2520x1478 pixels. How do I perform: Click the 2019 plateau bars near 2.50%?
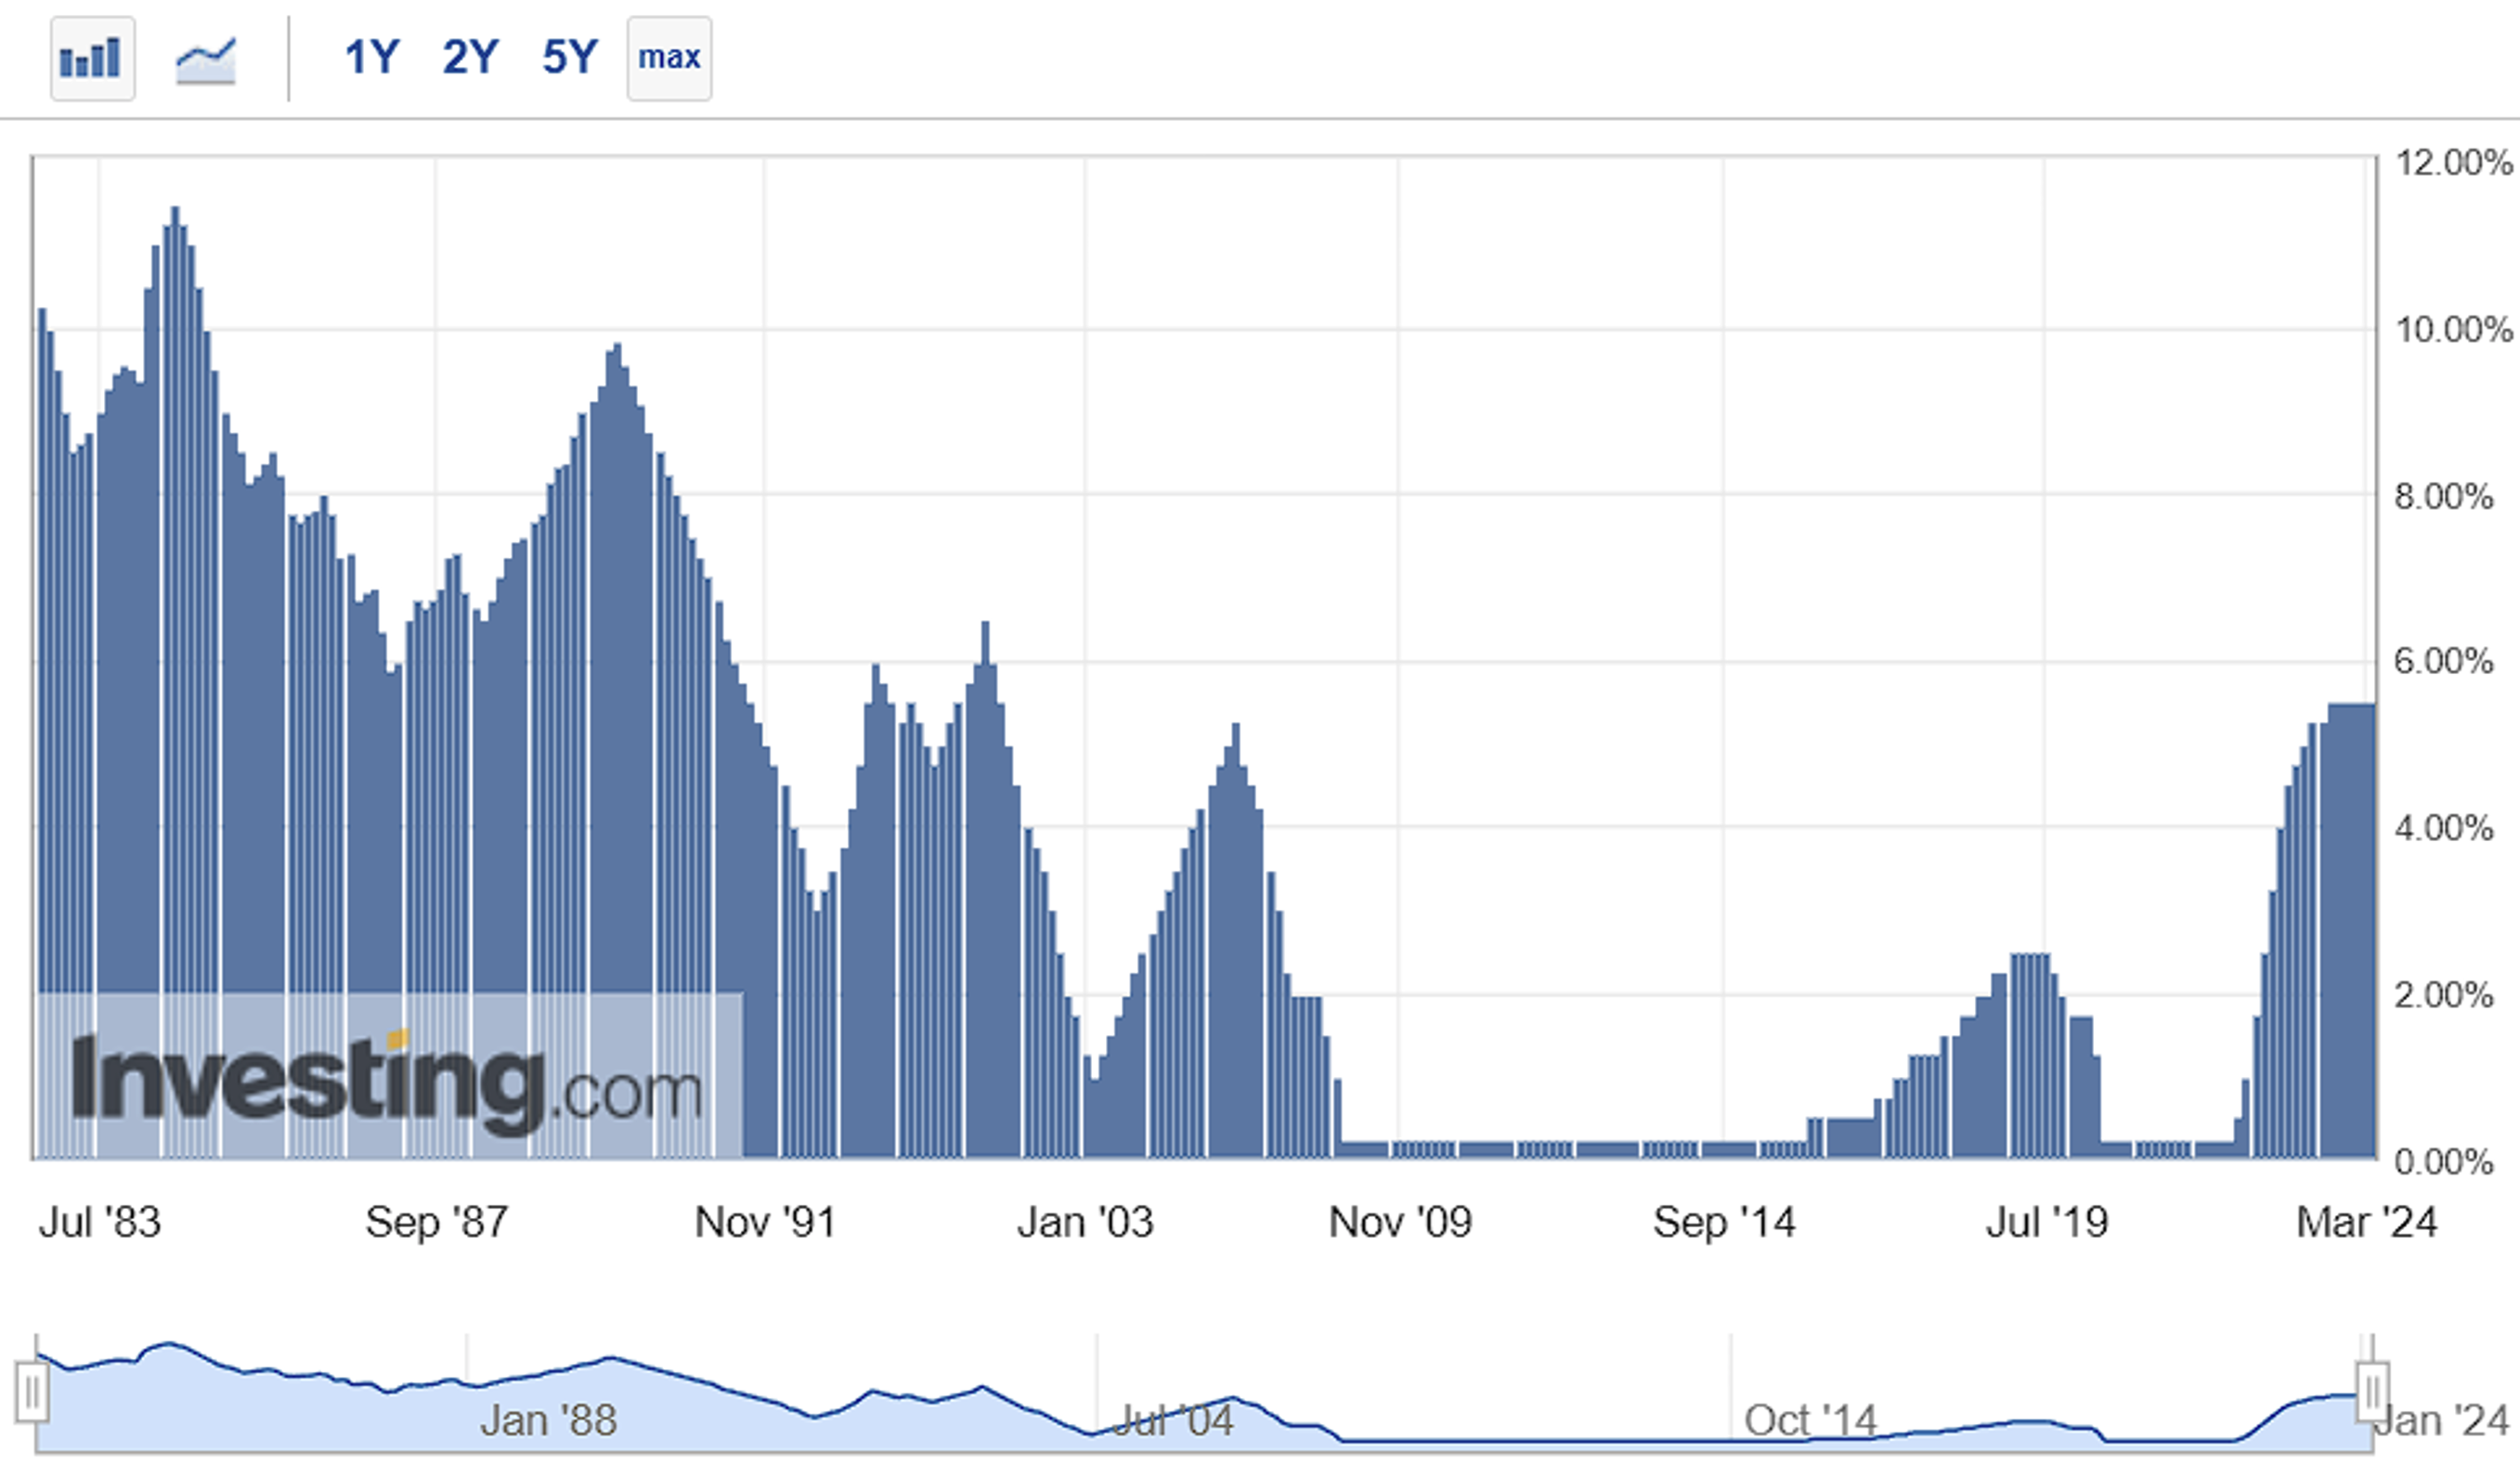pos(2030,1056)
